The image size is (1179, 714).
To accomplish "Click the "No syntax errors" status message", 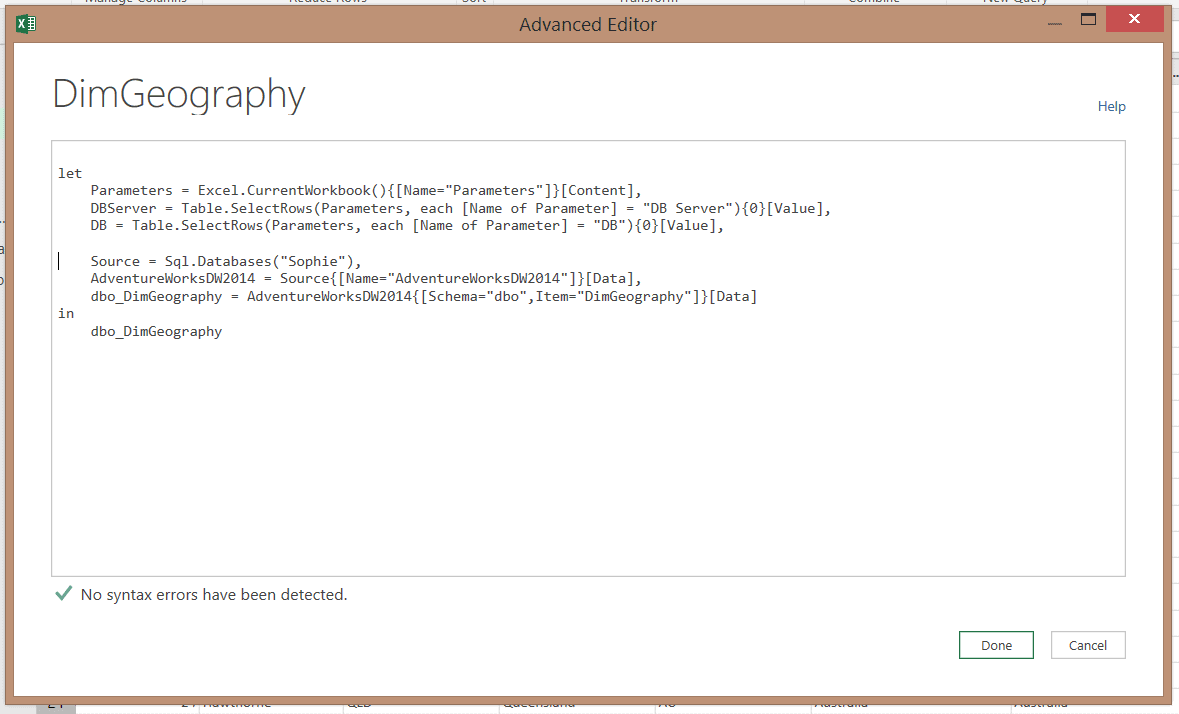I will 214,594.
